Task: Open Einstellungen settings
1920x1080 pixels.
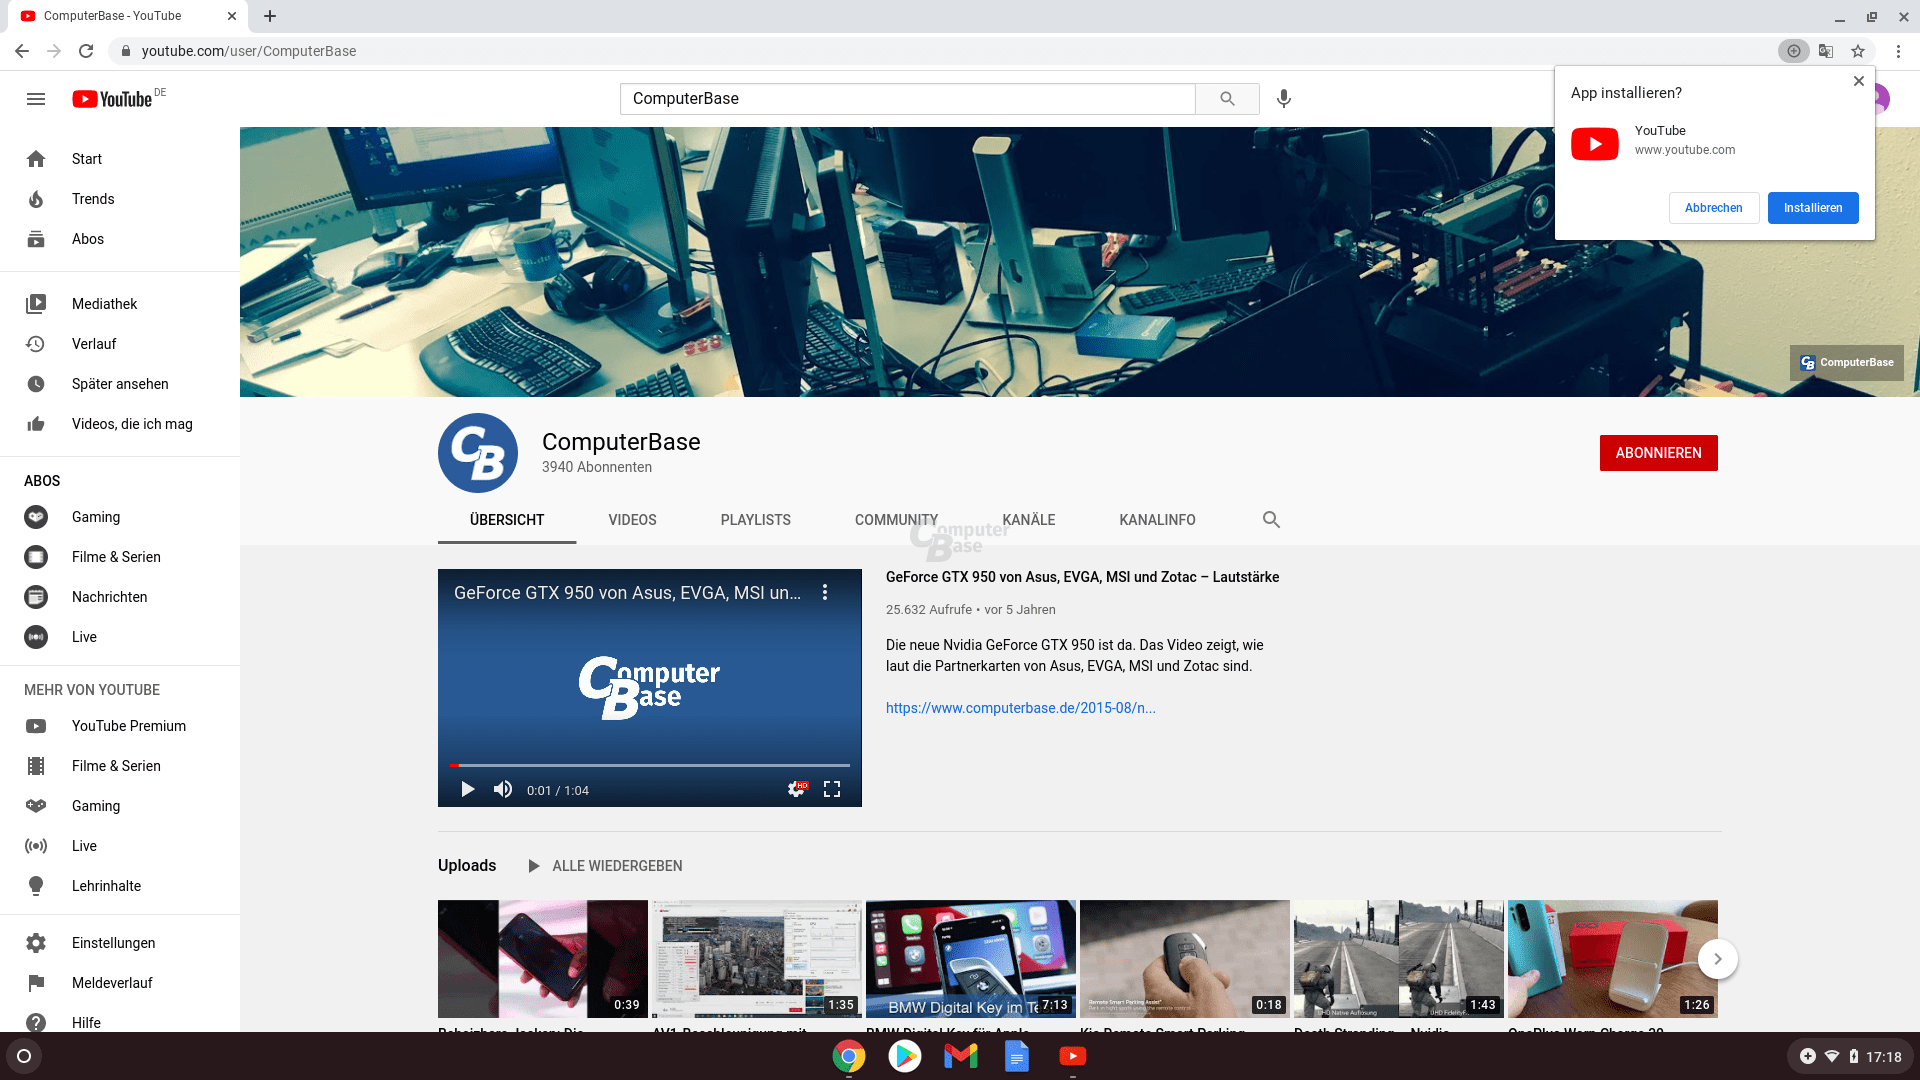Action: pyautogui.click(x=120, y=943)
